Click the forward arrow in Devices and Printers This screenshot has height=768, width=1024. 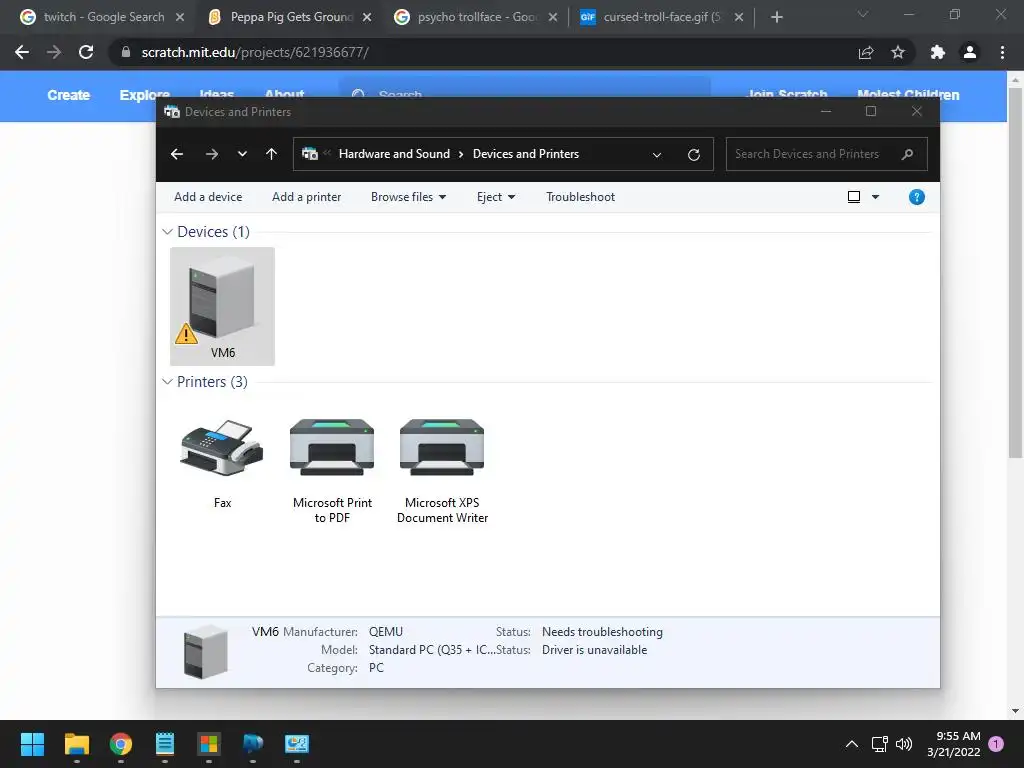(212, 154)
